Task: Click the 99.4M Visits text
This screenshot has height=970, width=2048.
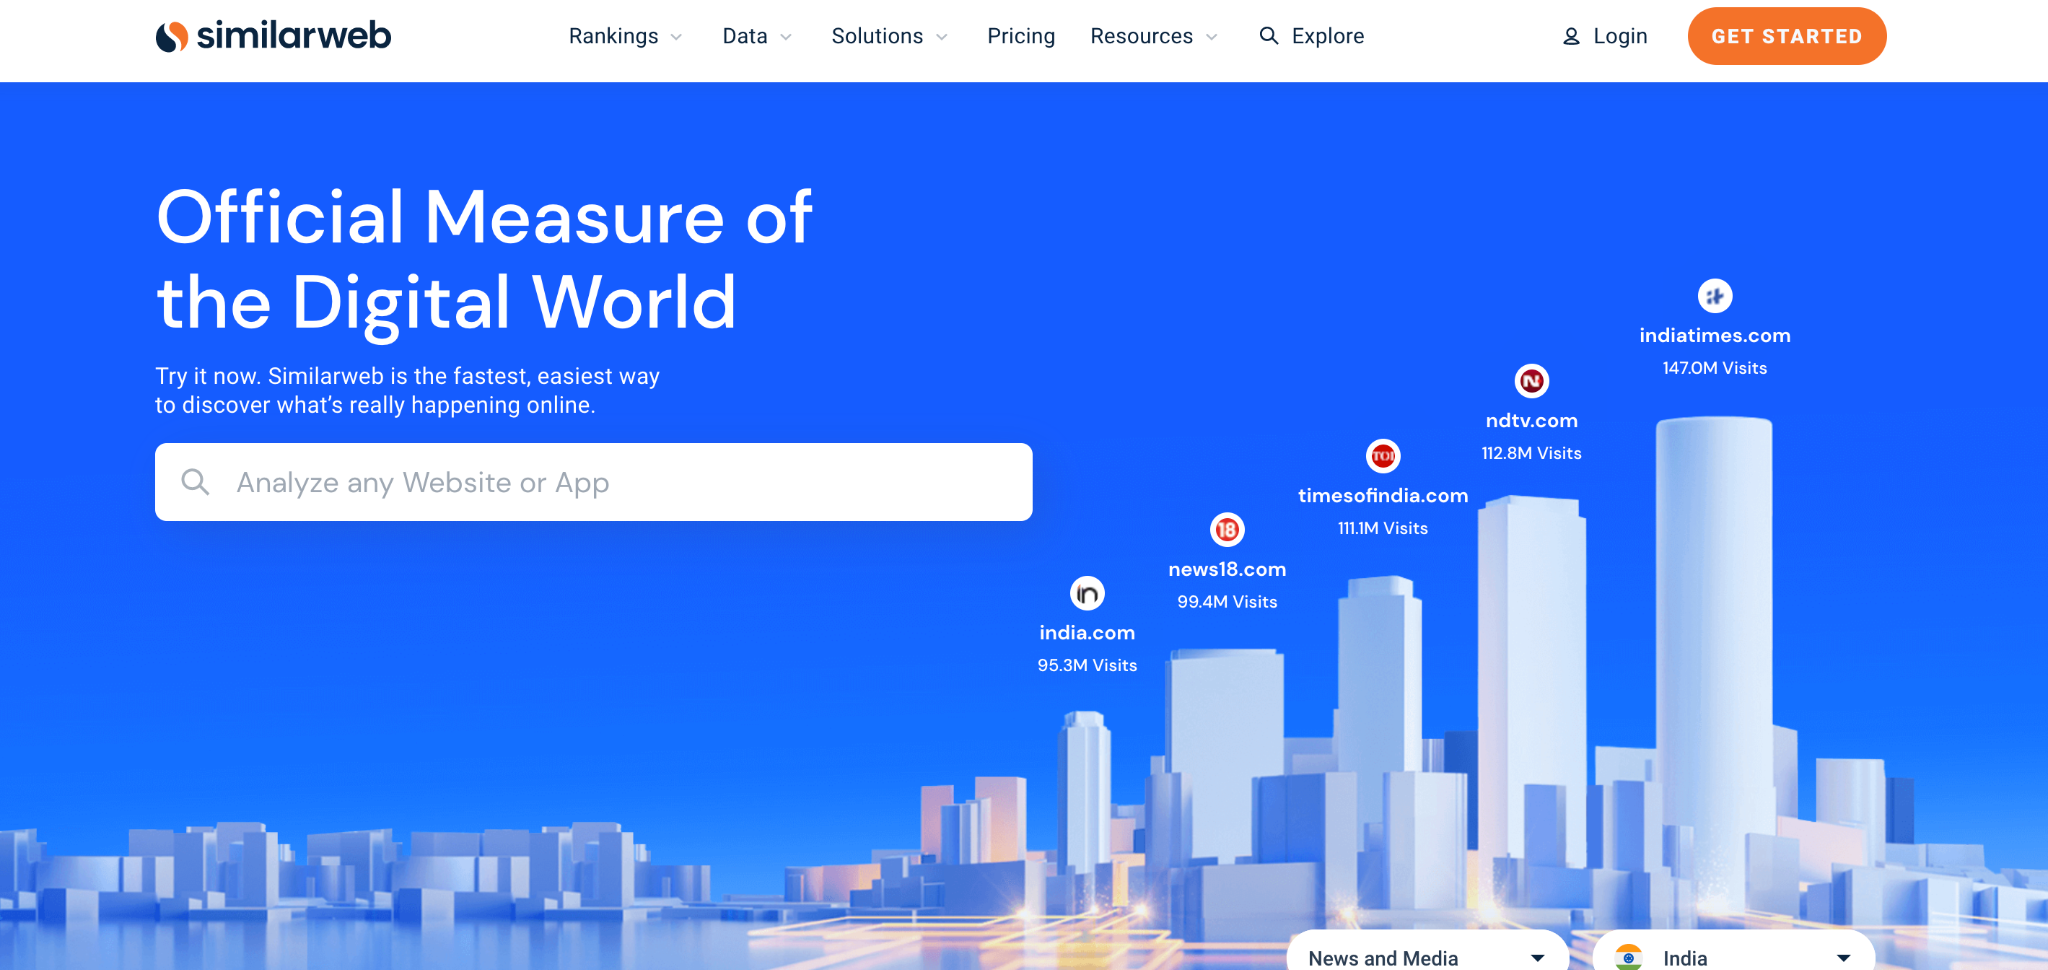Action: [1227, 602]
